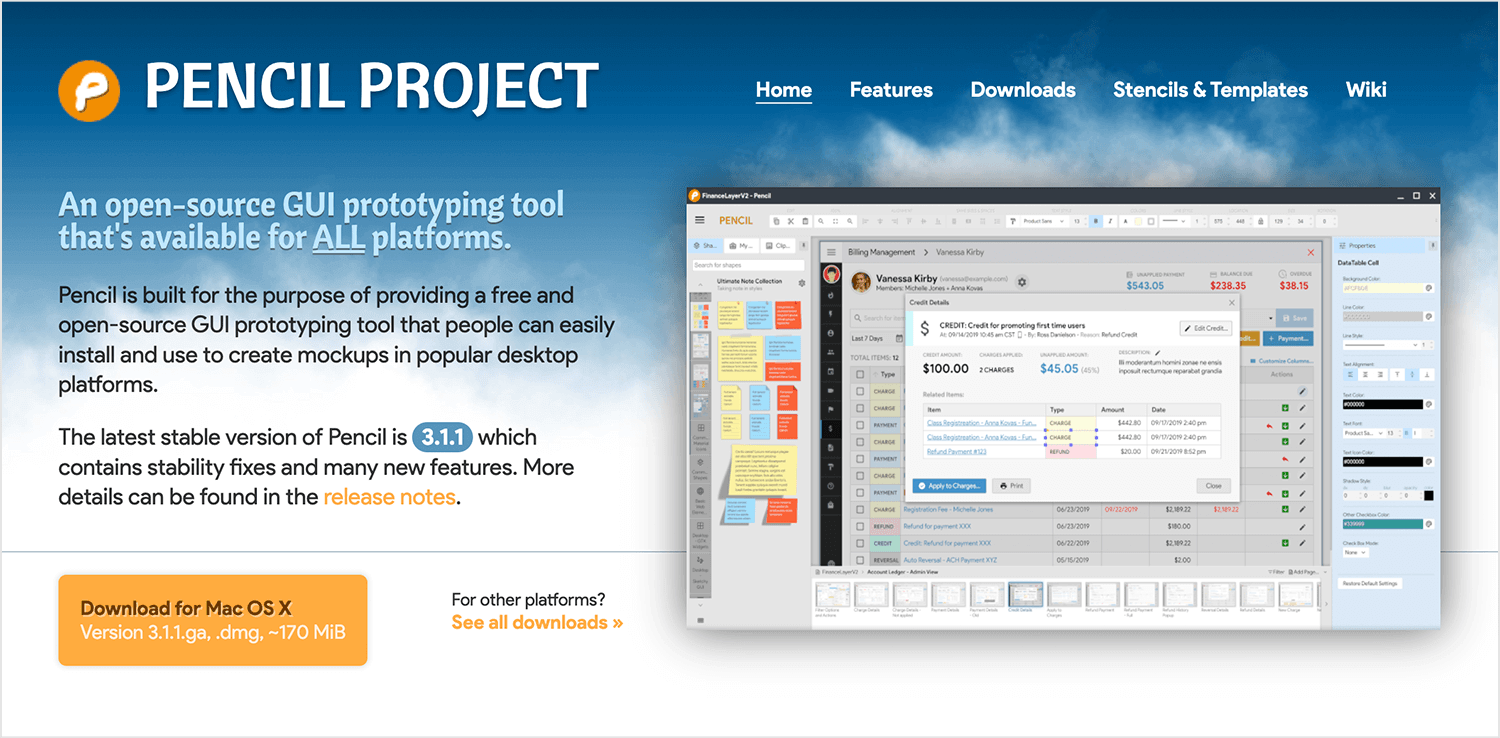This screenshot has width=1500, height=738.
Task: Click the black Text Icon Color field
Action: point(1383,462)
